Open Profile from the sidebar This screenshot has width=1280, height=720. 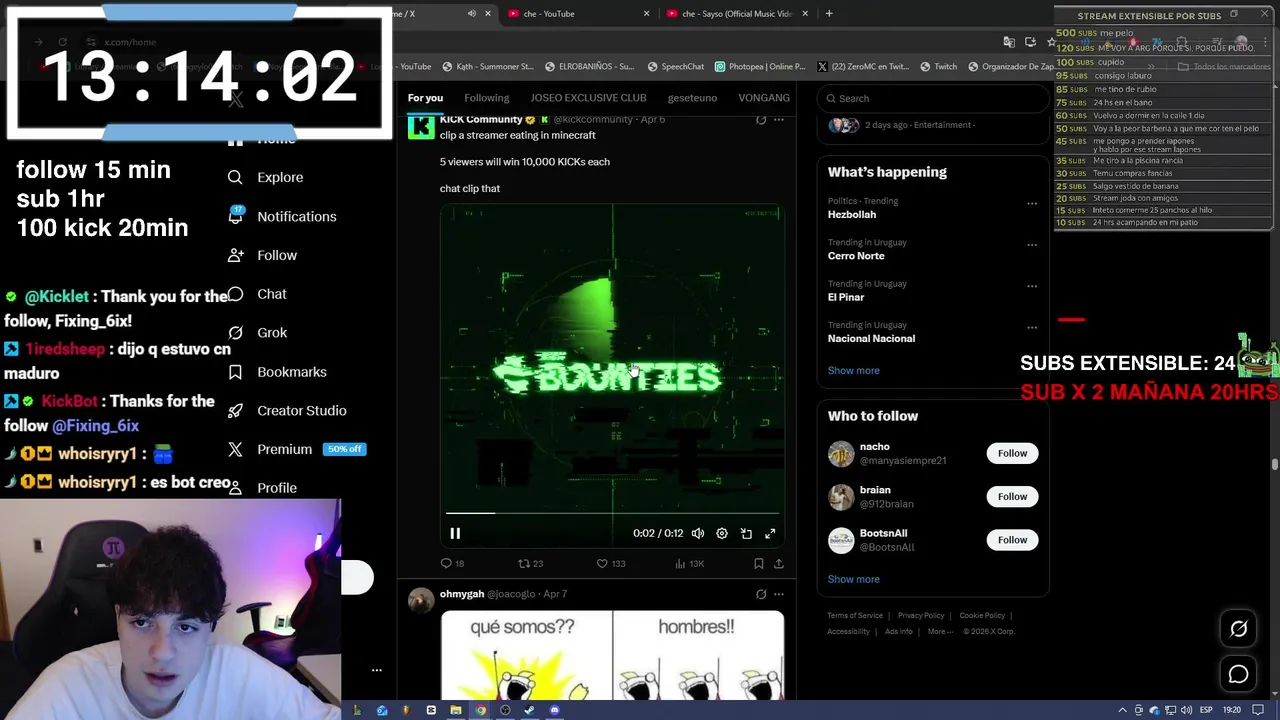[x=263, y=487]
